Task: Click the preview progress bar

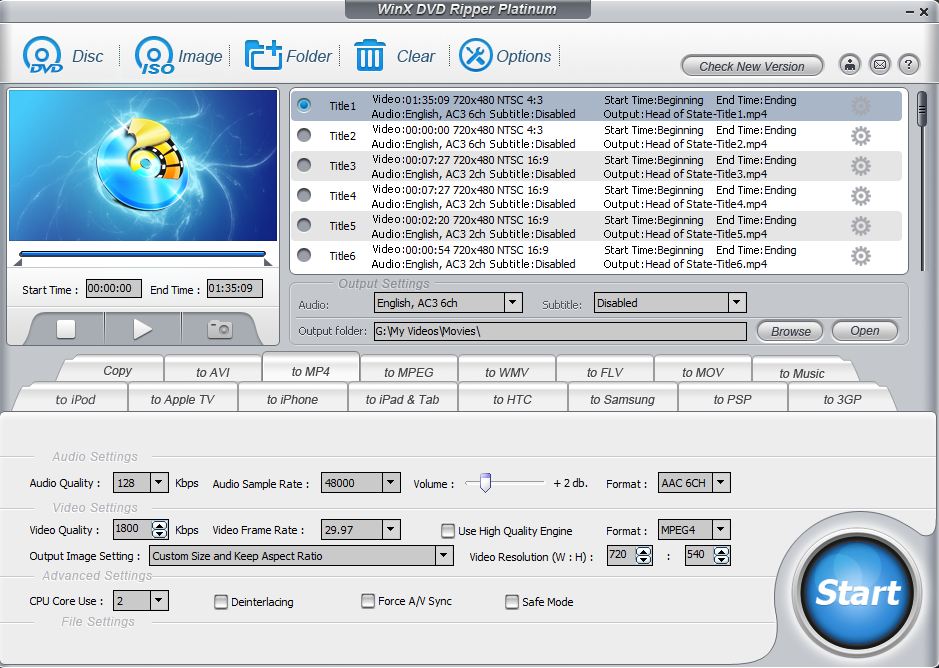Action: (x=143, y=254)
